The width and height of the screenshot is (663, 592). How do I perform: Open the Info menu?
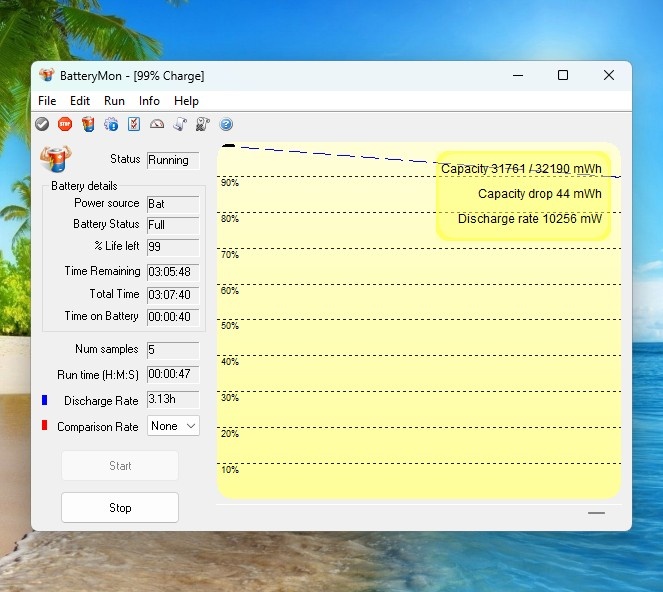[149, 101]
